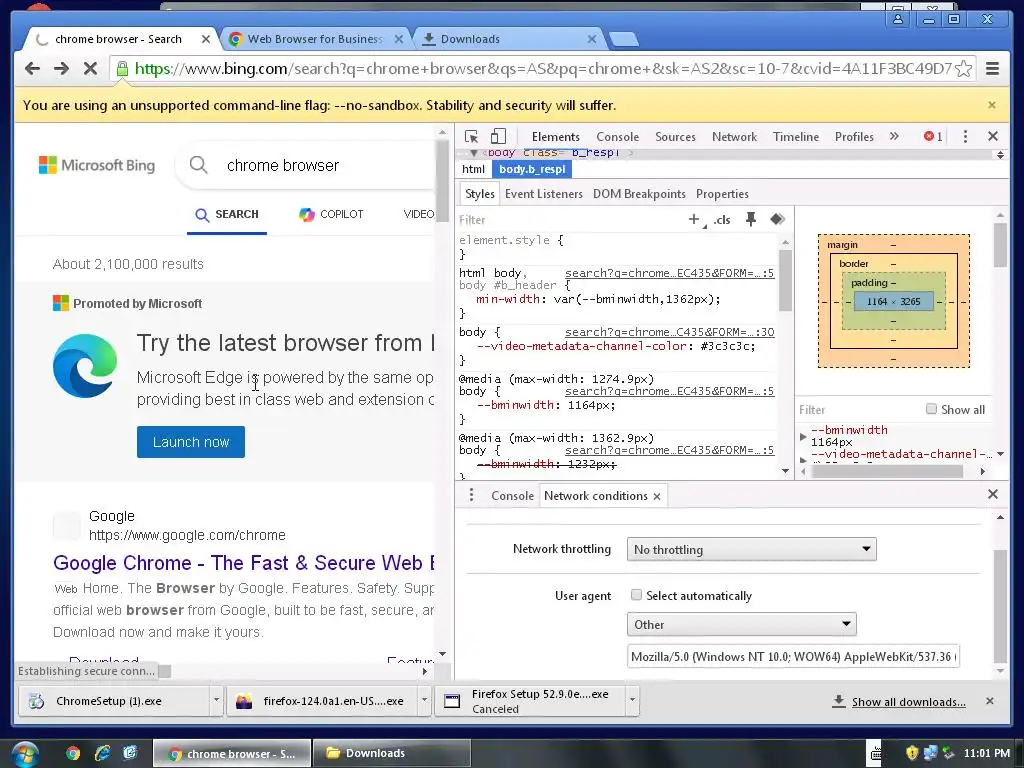Click the Microsoft Bing logo
This screenshot has width=1024, height=768.
tap(97, 165)
